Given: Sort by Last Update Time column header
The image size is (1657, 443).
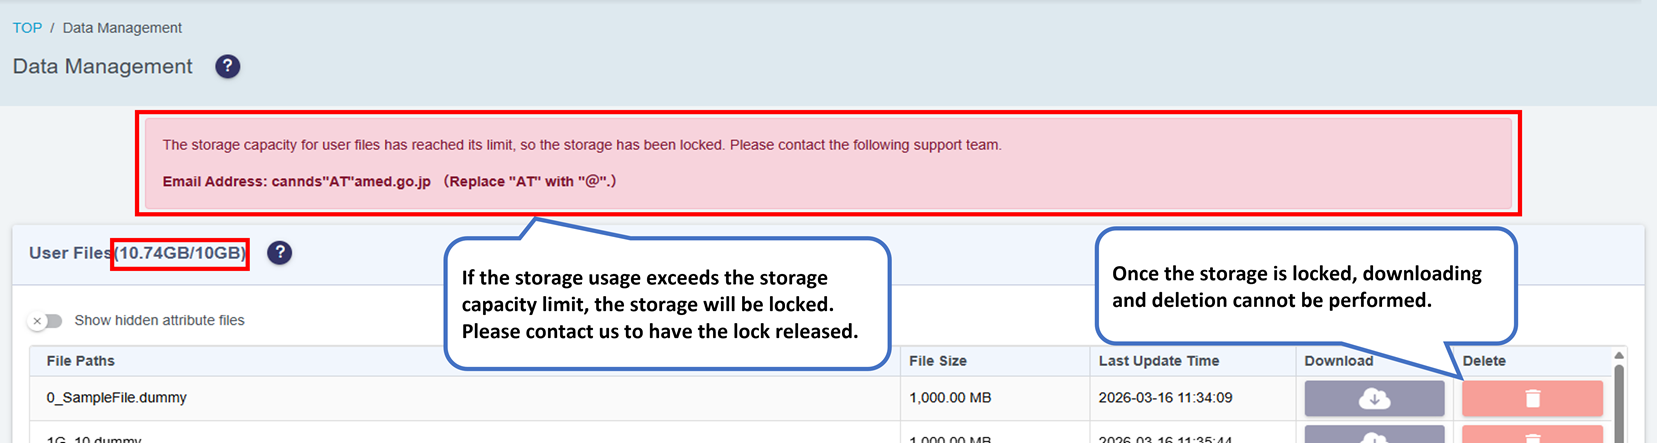Looking at the screenshot, I should (1159, 361).
